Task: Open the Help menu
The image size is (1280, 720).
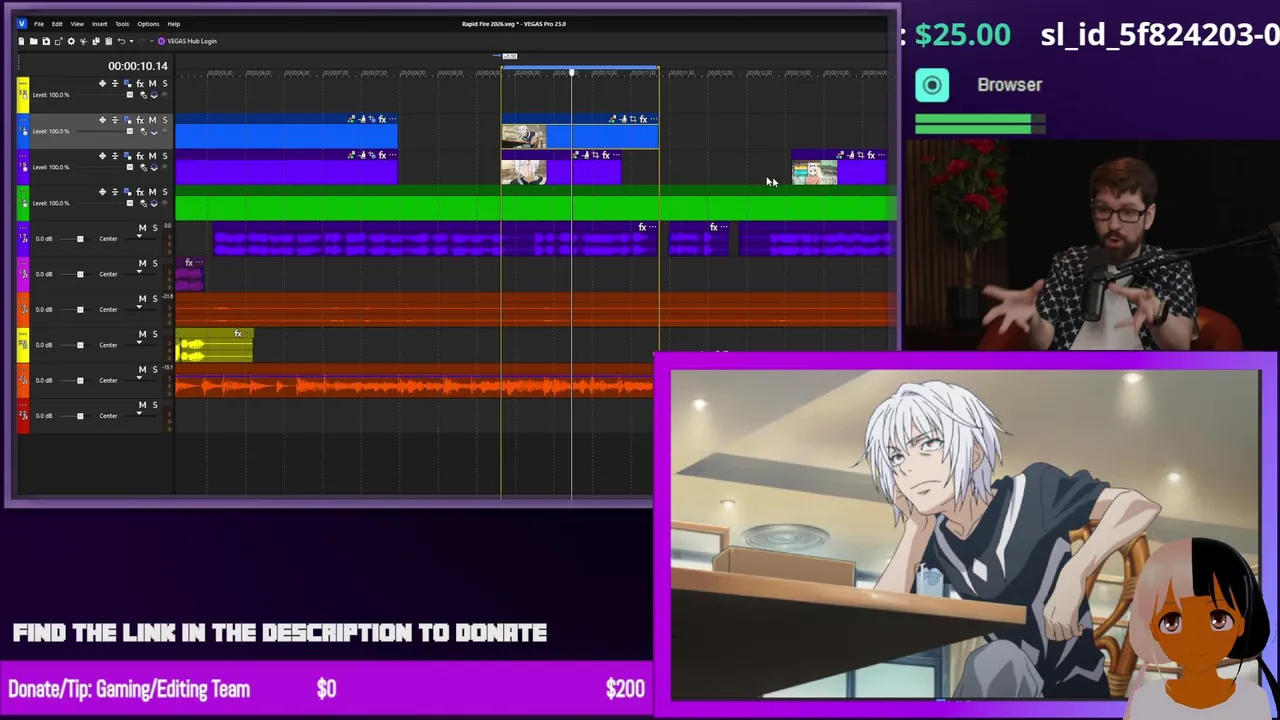Action: pyautogui.click(x=174, y=23)
